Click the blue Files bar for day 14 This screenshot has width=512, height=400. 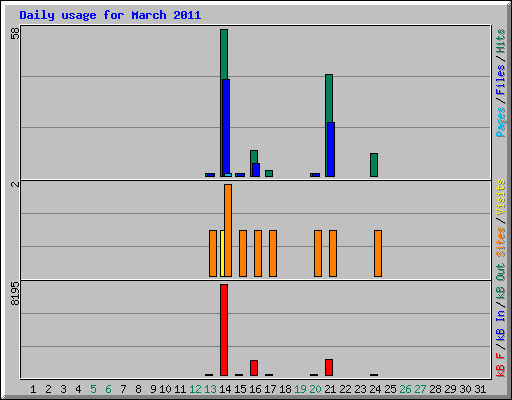coord(226,127)
